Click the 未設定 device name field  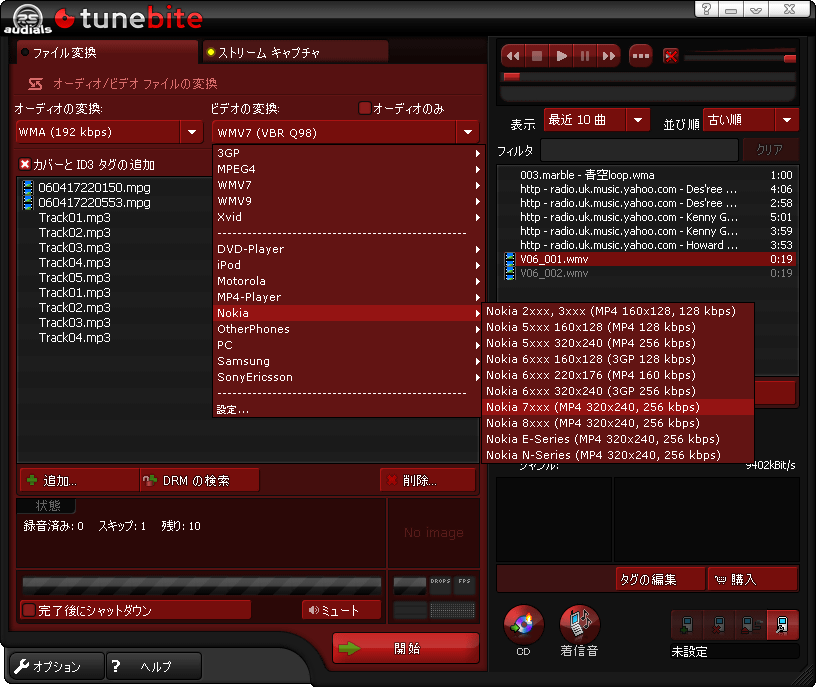(x=735, y=652)
